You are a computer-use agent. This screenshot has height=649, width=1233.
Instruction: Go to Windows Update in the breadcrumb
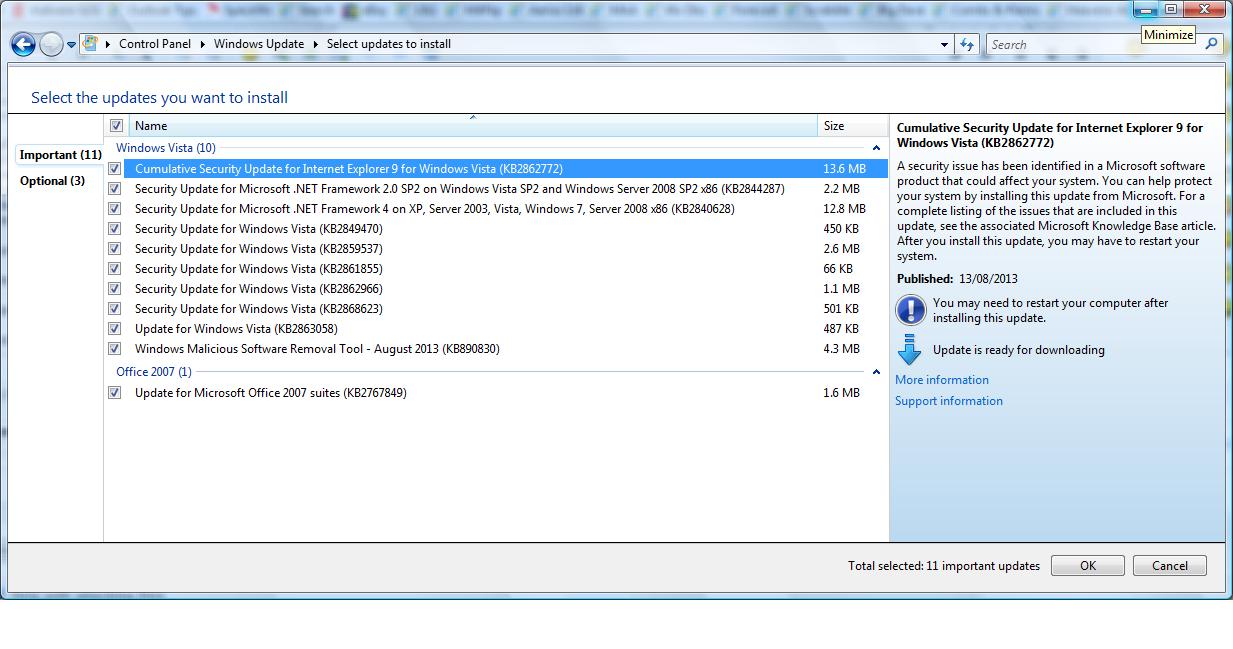(259, 44)
